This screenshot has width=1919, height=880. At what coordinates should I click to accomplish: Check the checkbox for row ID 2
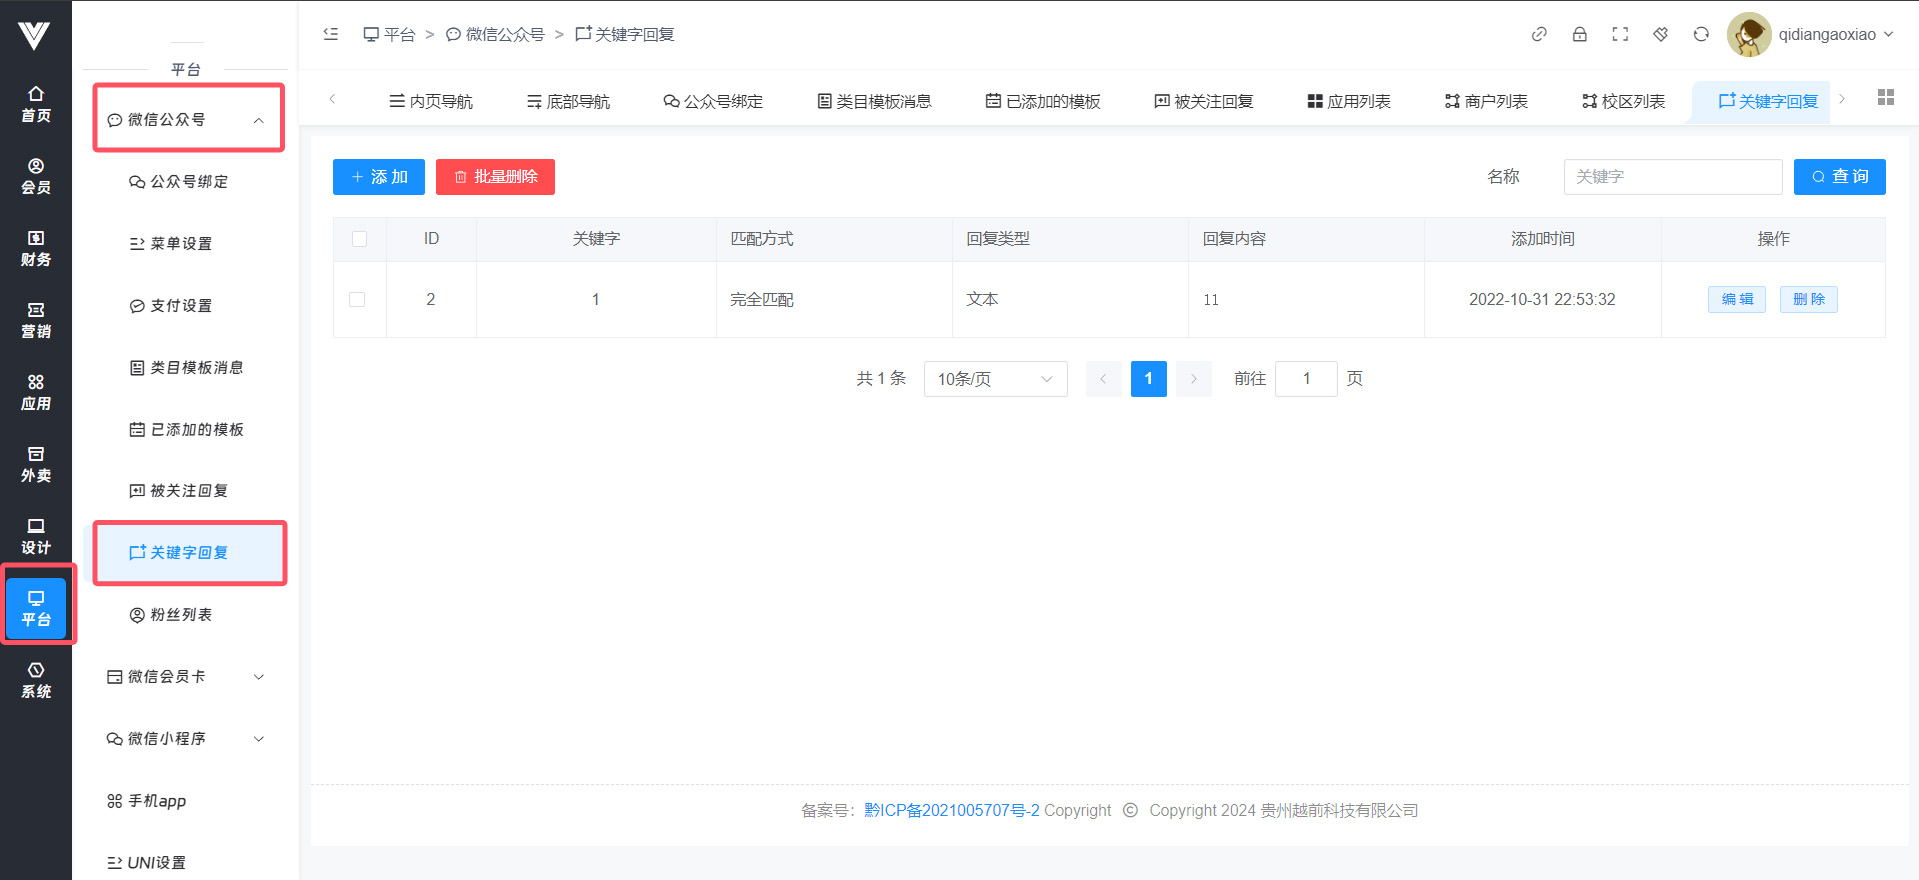tap(357, 299)
